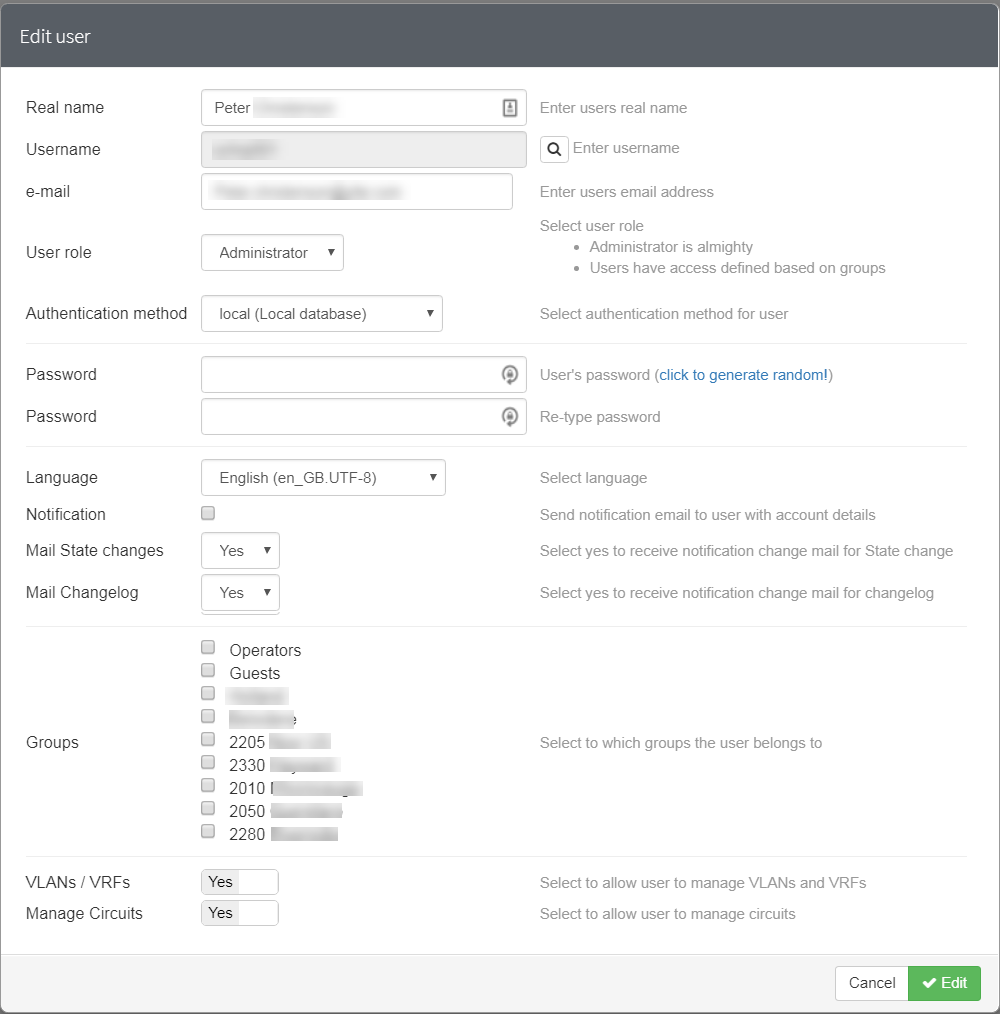Open the Mail Changelog dropdown
Screen dimensions: 1000x1014
click(239, 592)
